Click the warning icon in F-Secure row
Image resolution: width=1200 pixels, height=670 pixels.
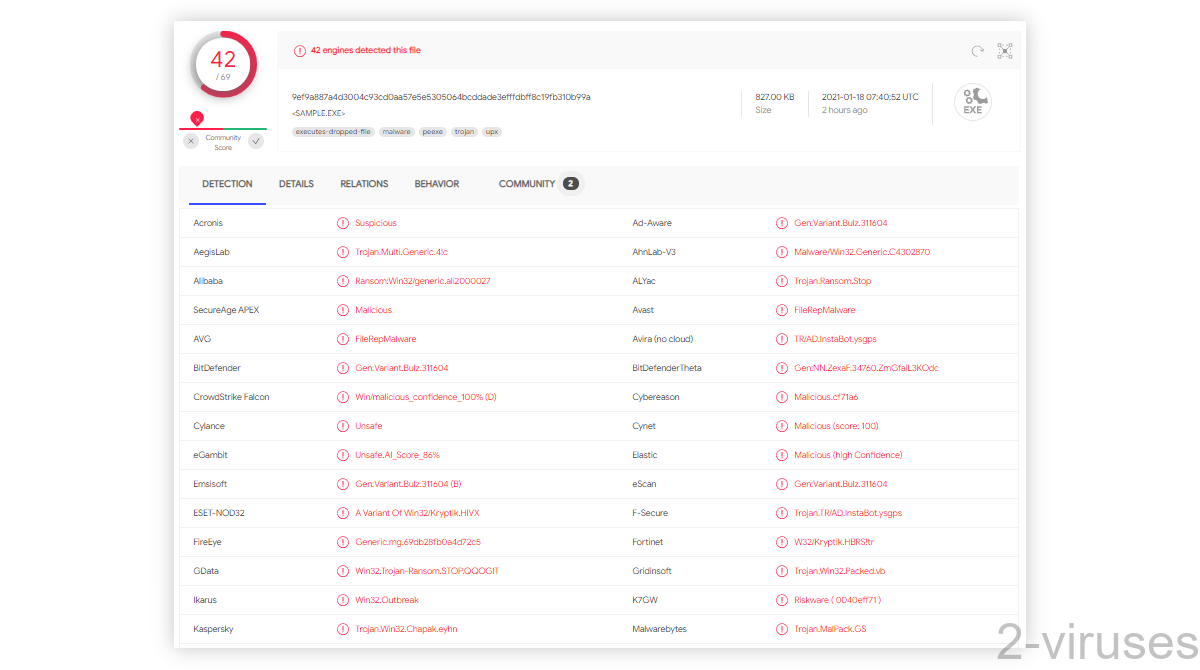[x=782, y=513]
